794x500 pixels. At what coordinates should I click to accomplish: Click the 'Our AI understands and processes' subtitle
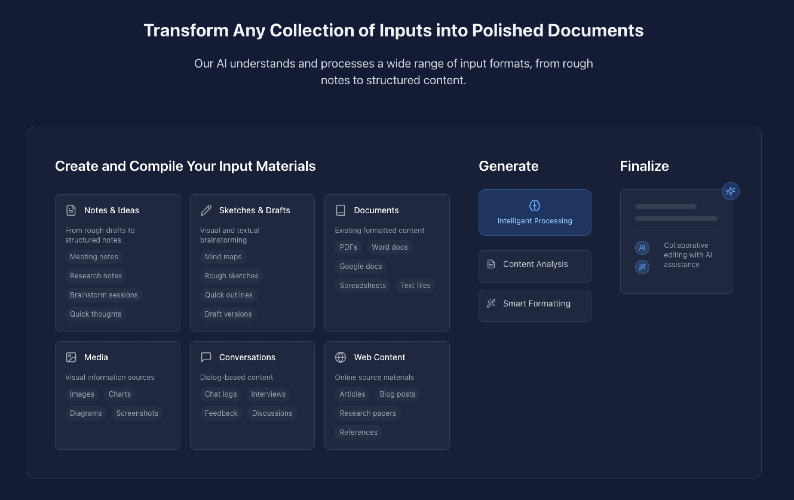tap(393, 72)
